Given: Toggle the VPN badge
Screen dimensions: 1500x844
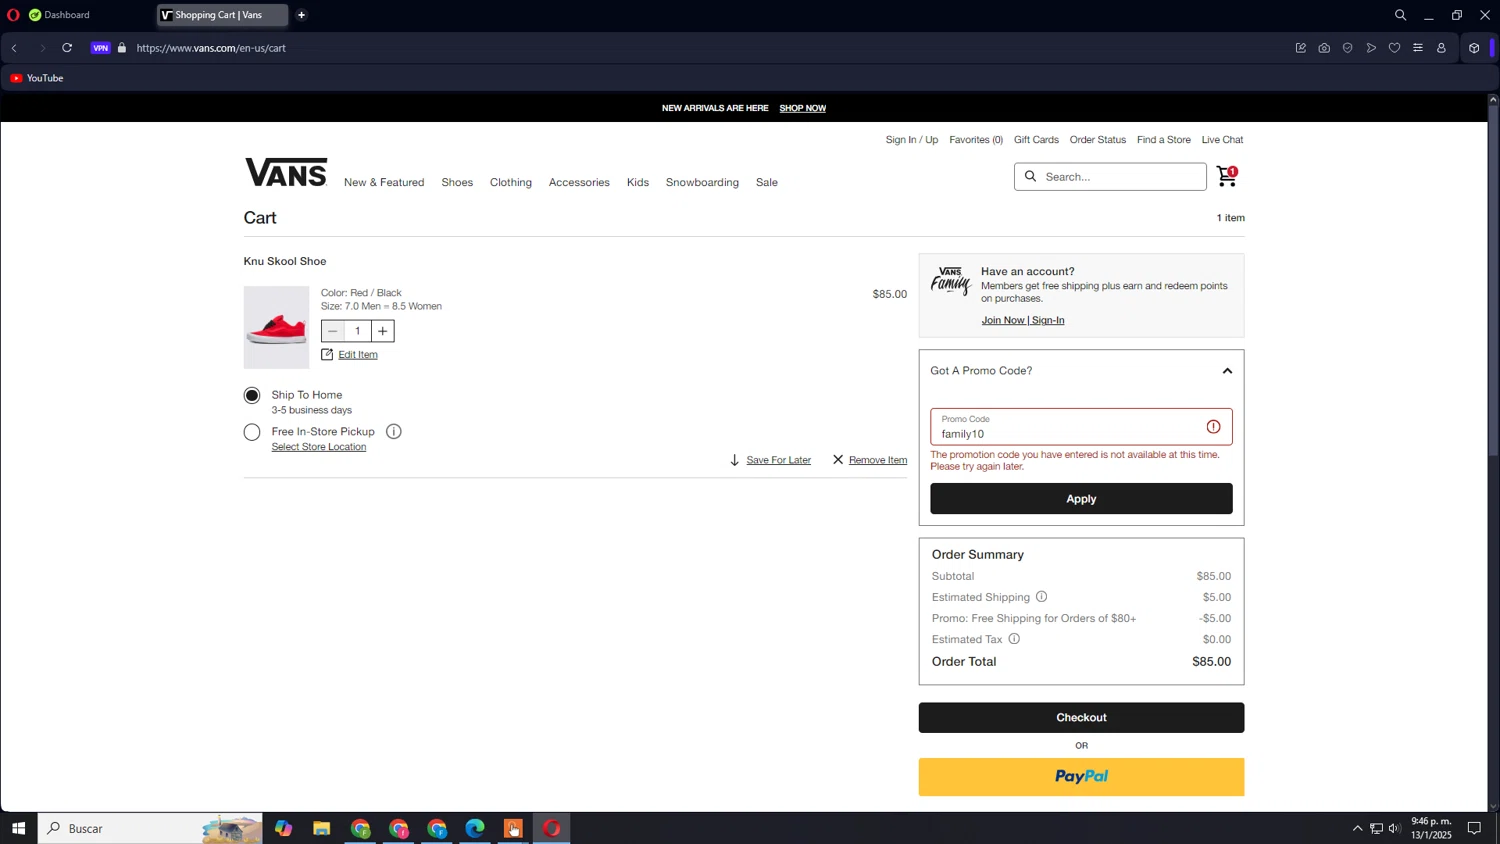Looking at the screenshot, I should click(x=100, y=48).
